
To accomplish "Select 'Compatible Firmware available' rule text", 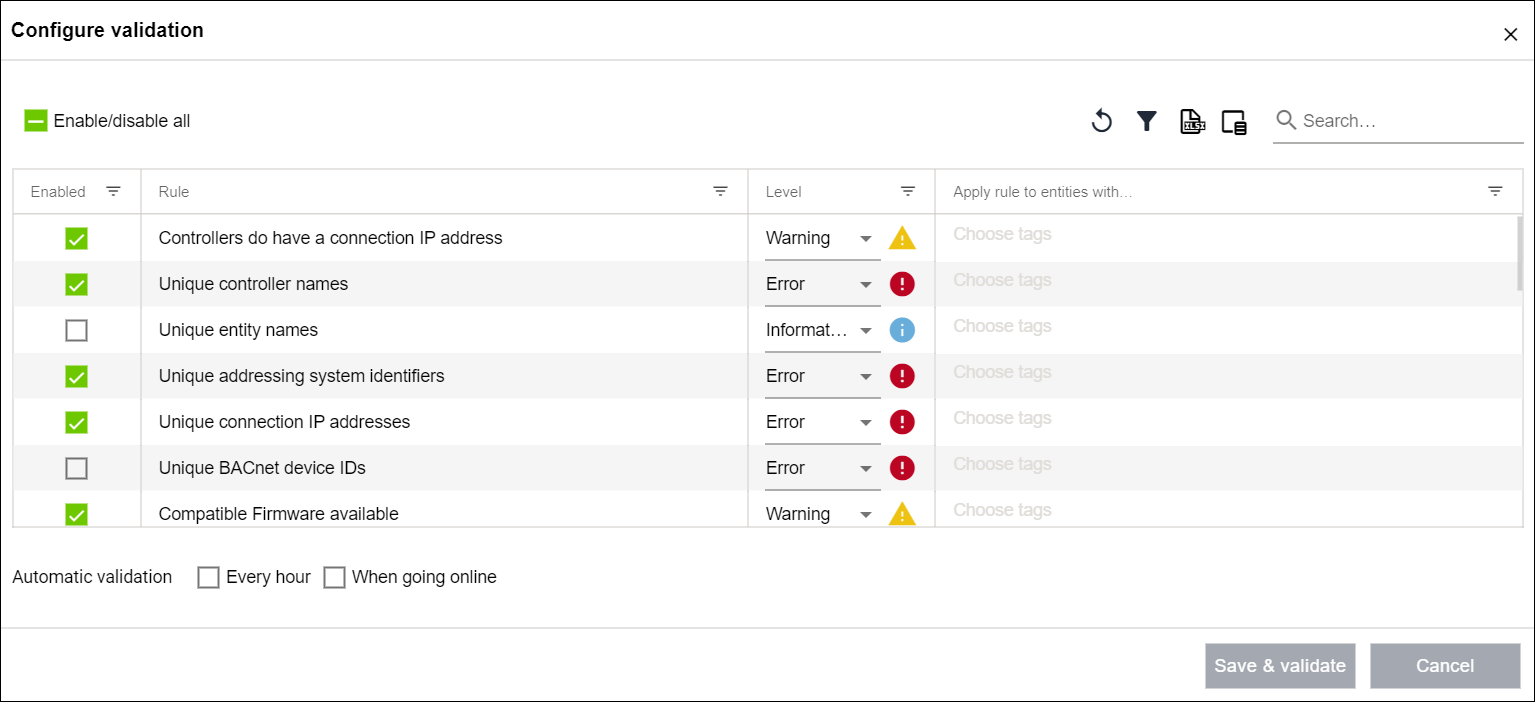I will [x=279, y=514].
